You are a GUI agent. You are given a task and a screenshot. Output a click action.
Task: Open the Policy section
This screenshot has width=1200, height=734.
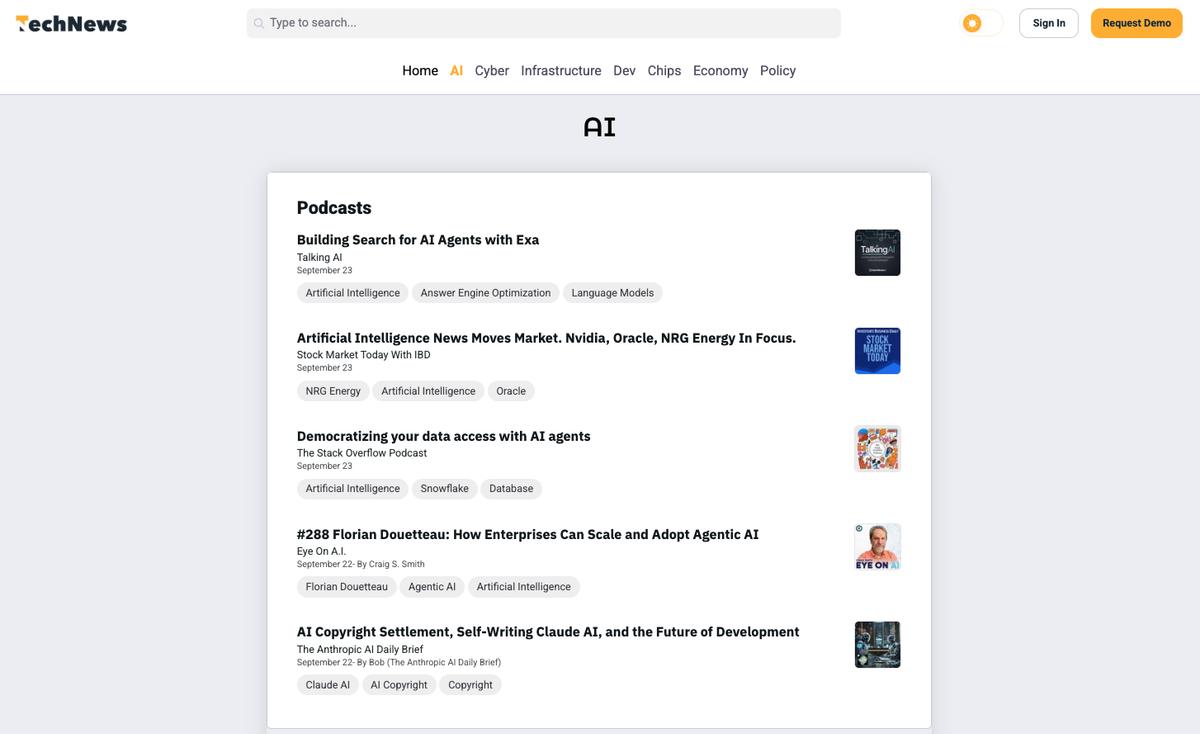(777, 70)
